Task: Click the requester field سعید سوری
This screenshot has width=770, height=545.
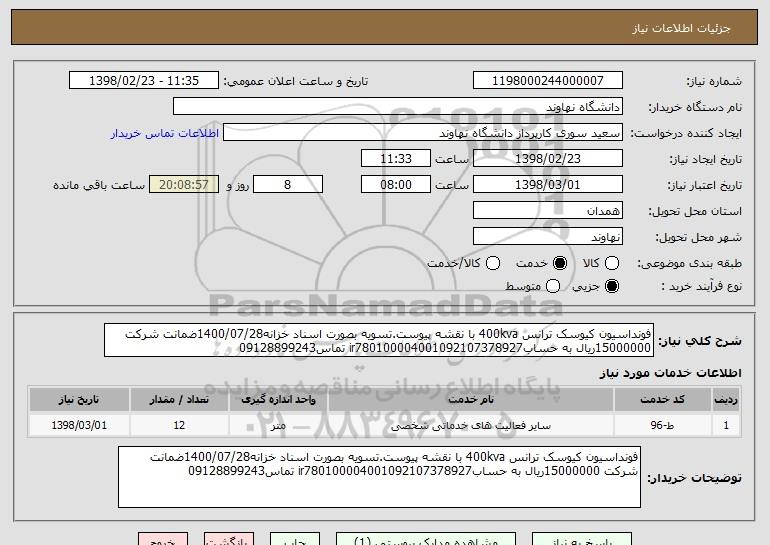Action: click(423, 133)
